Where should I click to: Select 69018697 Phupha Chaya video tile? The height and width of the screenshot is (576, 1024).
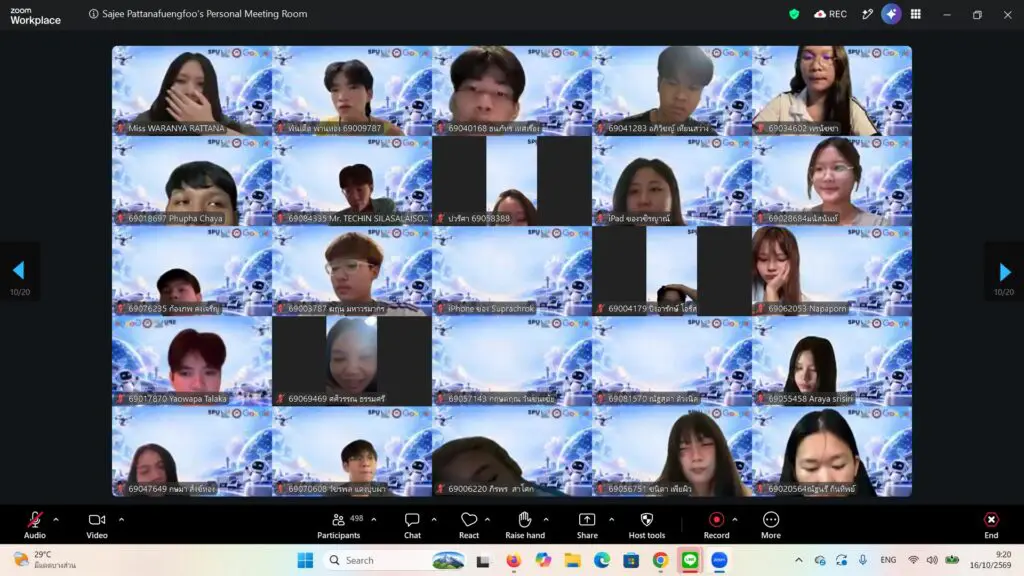pyautogui.click(x=192, y=181)
